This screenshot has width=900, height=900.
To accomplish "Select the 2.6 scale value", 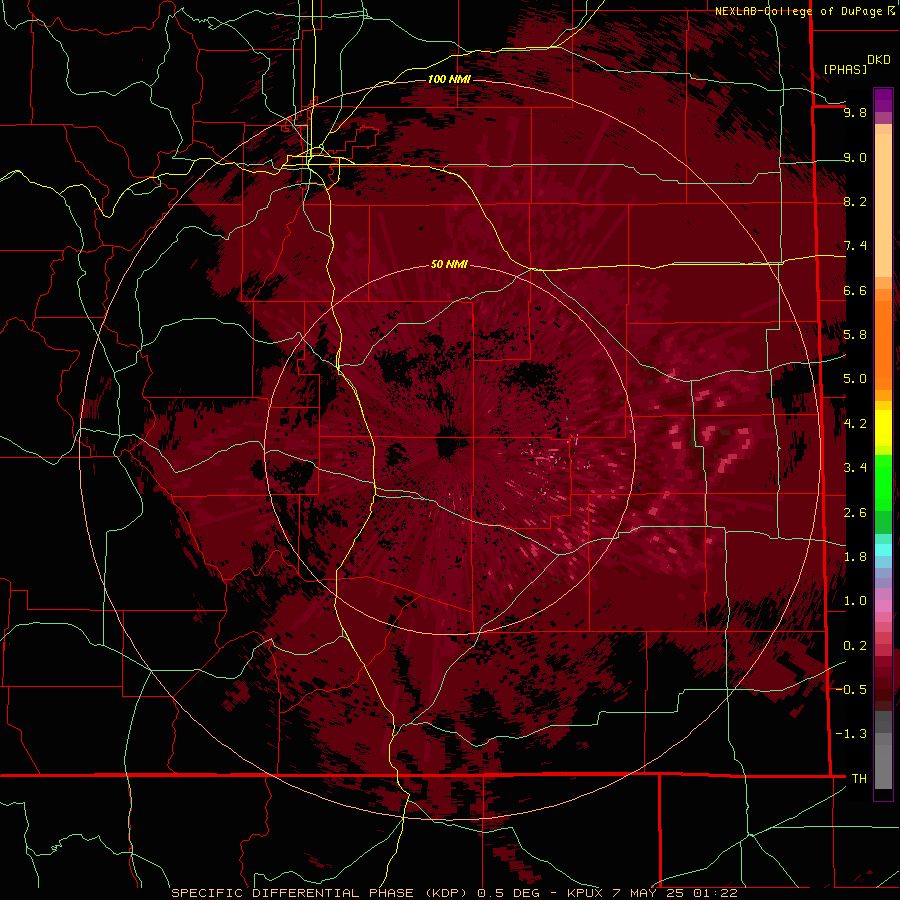I will [855, 513].
